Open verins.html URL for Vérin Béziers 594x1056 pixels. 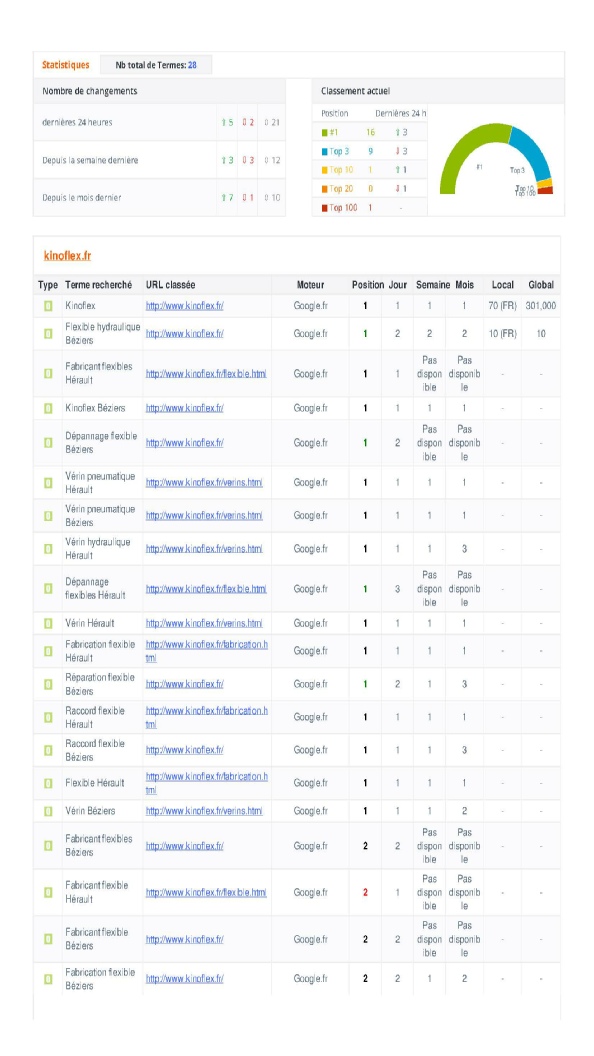204,811
